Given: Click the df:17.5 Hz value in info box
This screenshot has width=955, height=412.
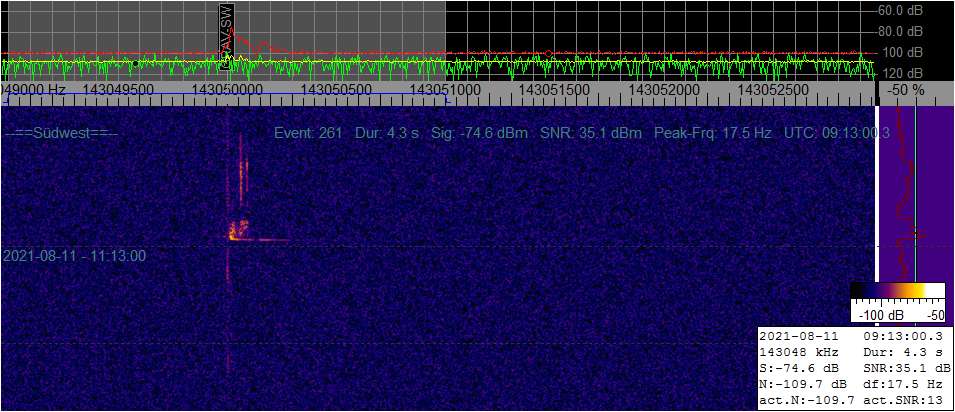Looking at the screenshot, I should 903,384.
